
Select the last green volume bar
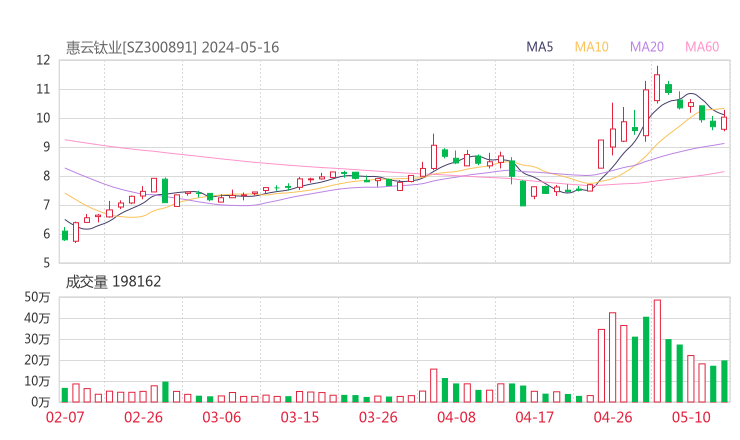724,381
